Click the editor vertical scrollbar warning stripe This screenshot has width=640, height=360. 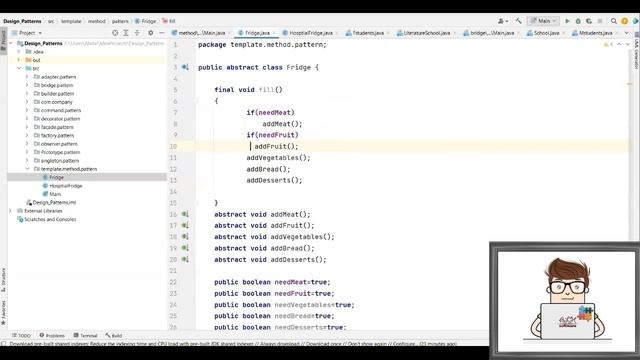pyautogui.click(x=629, y=84)
